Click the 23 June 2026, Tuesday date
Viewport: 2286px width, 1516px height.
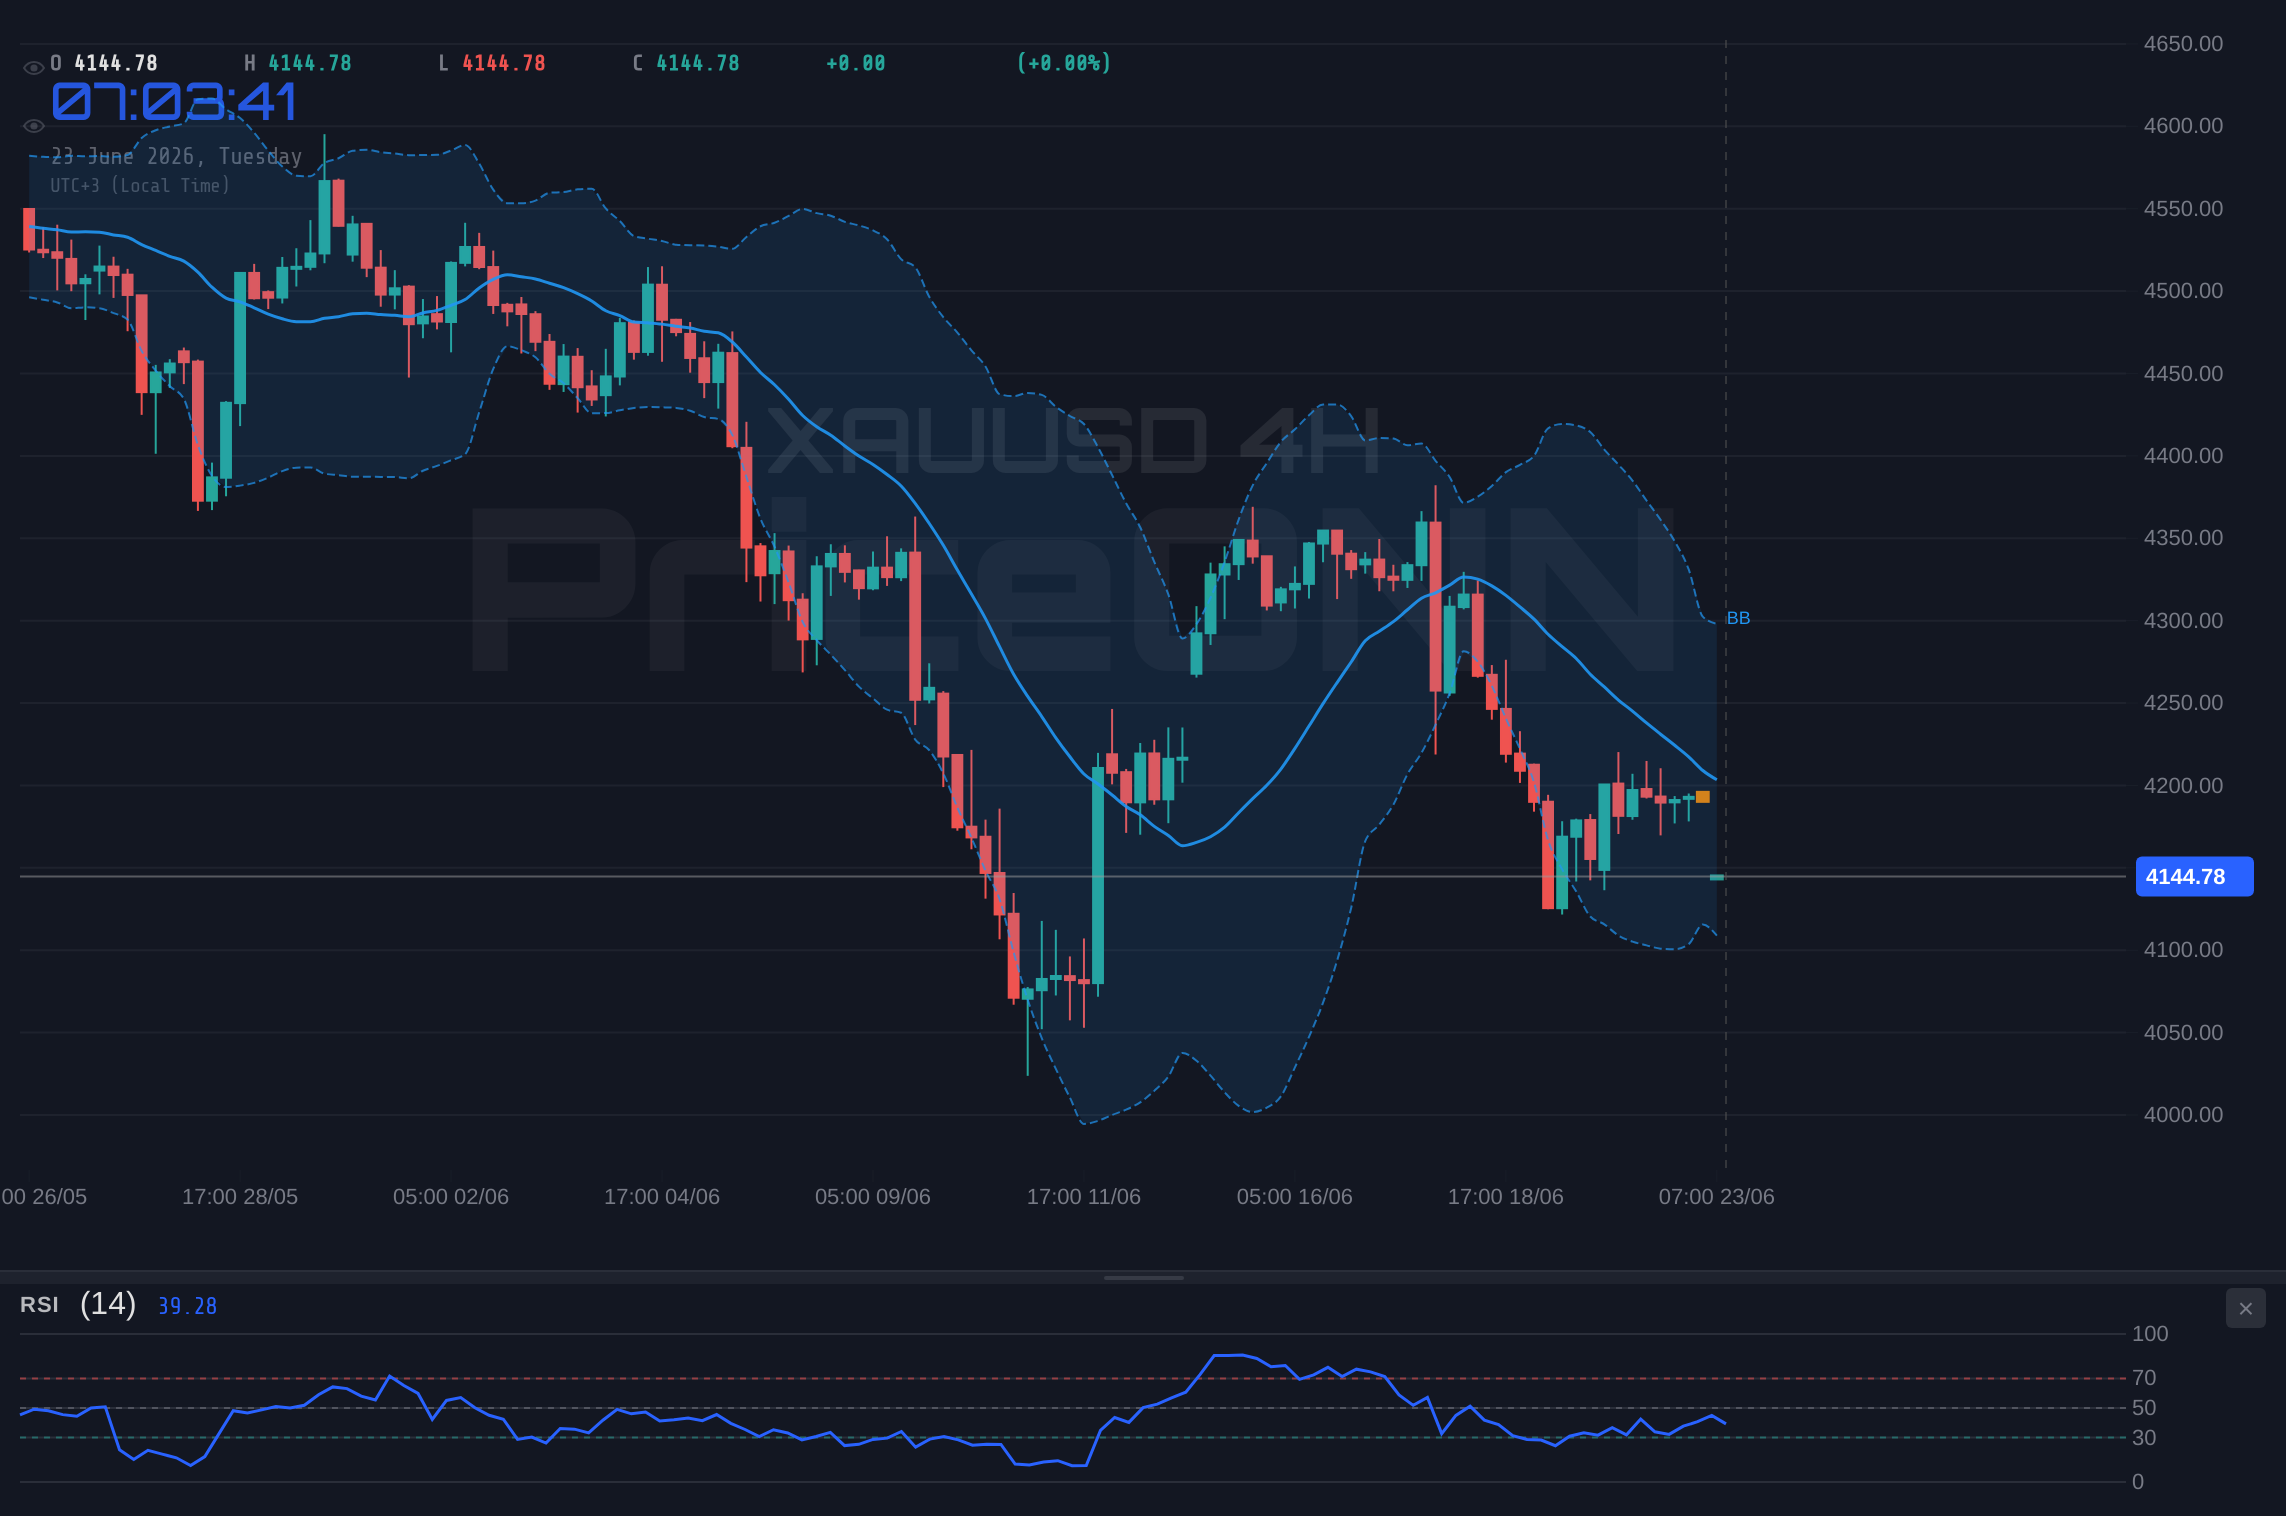(x=176, y=156)
